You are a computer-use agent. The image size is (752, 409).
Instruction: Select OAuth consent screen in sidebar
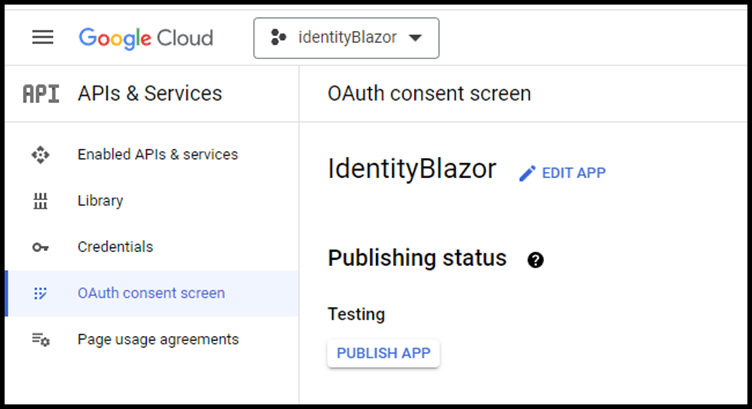(x=152, y=293)
